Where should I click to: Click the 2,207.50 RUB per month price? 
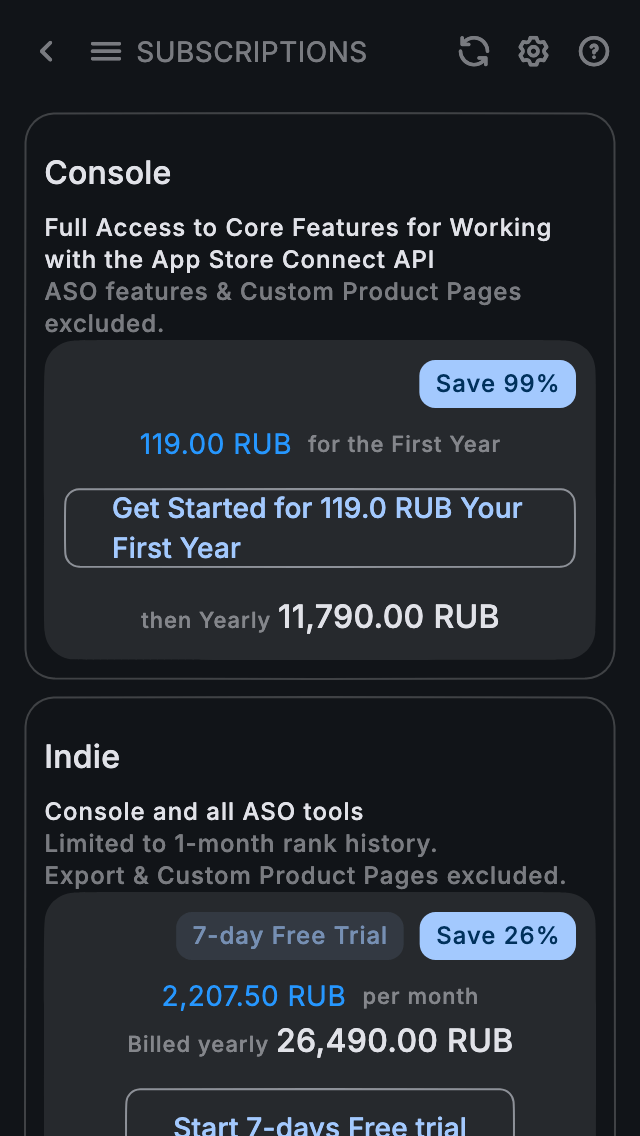[254, 996]
